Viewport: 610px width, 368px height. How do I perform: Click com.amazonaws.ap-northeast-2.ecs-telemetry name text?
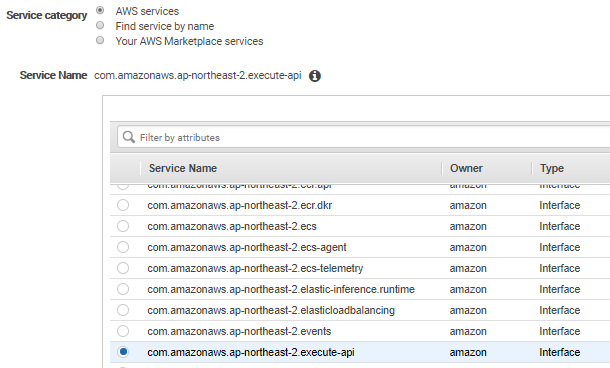255,268
